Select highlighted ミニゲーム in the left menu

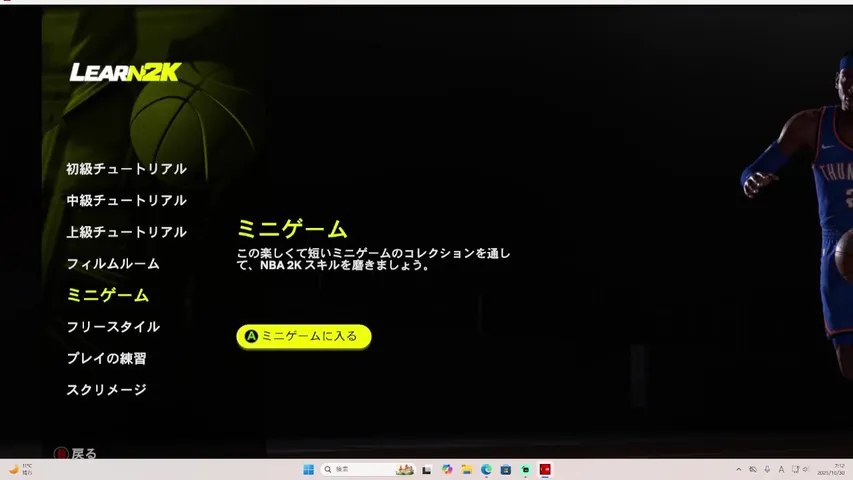108,296
